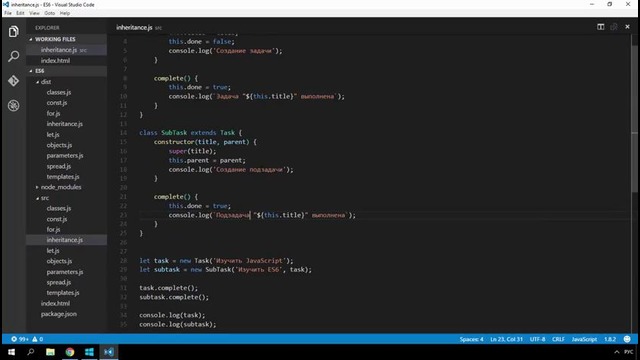Open objects.js in dist folder

(67, 145)
